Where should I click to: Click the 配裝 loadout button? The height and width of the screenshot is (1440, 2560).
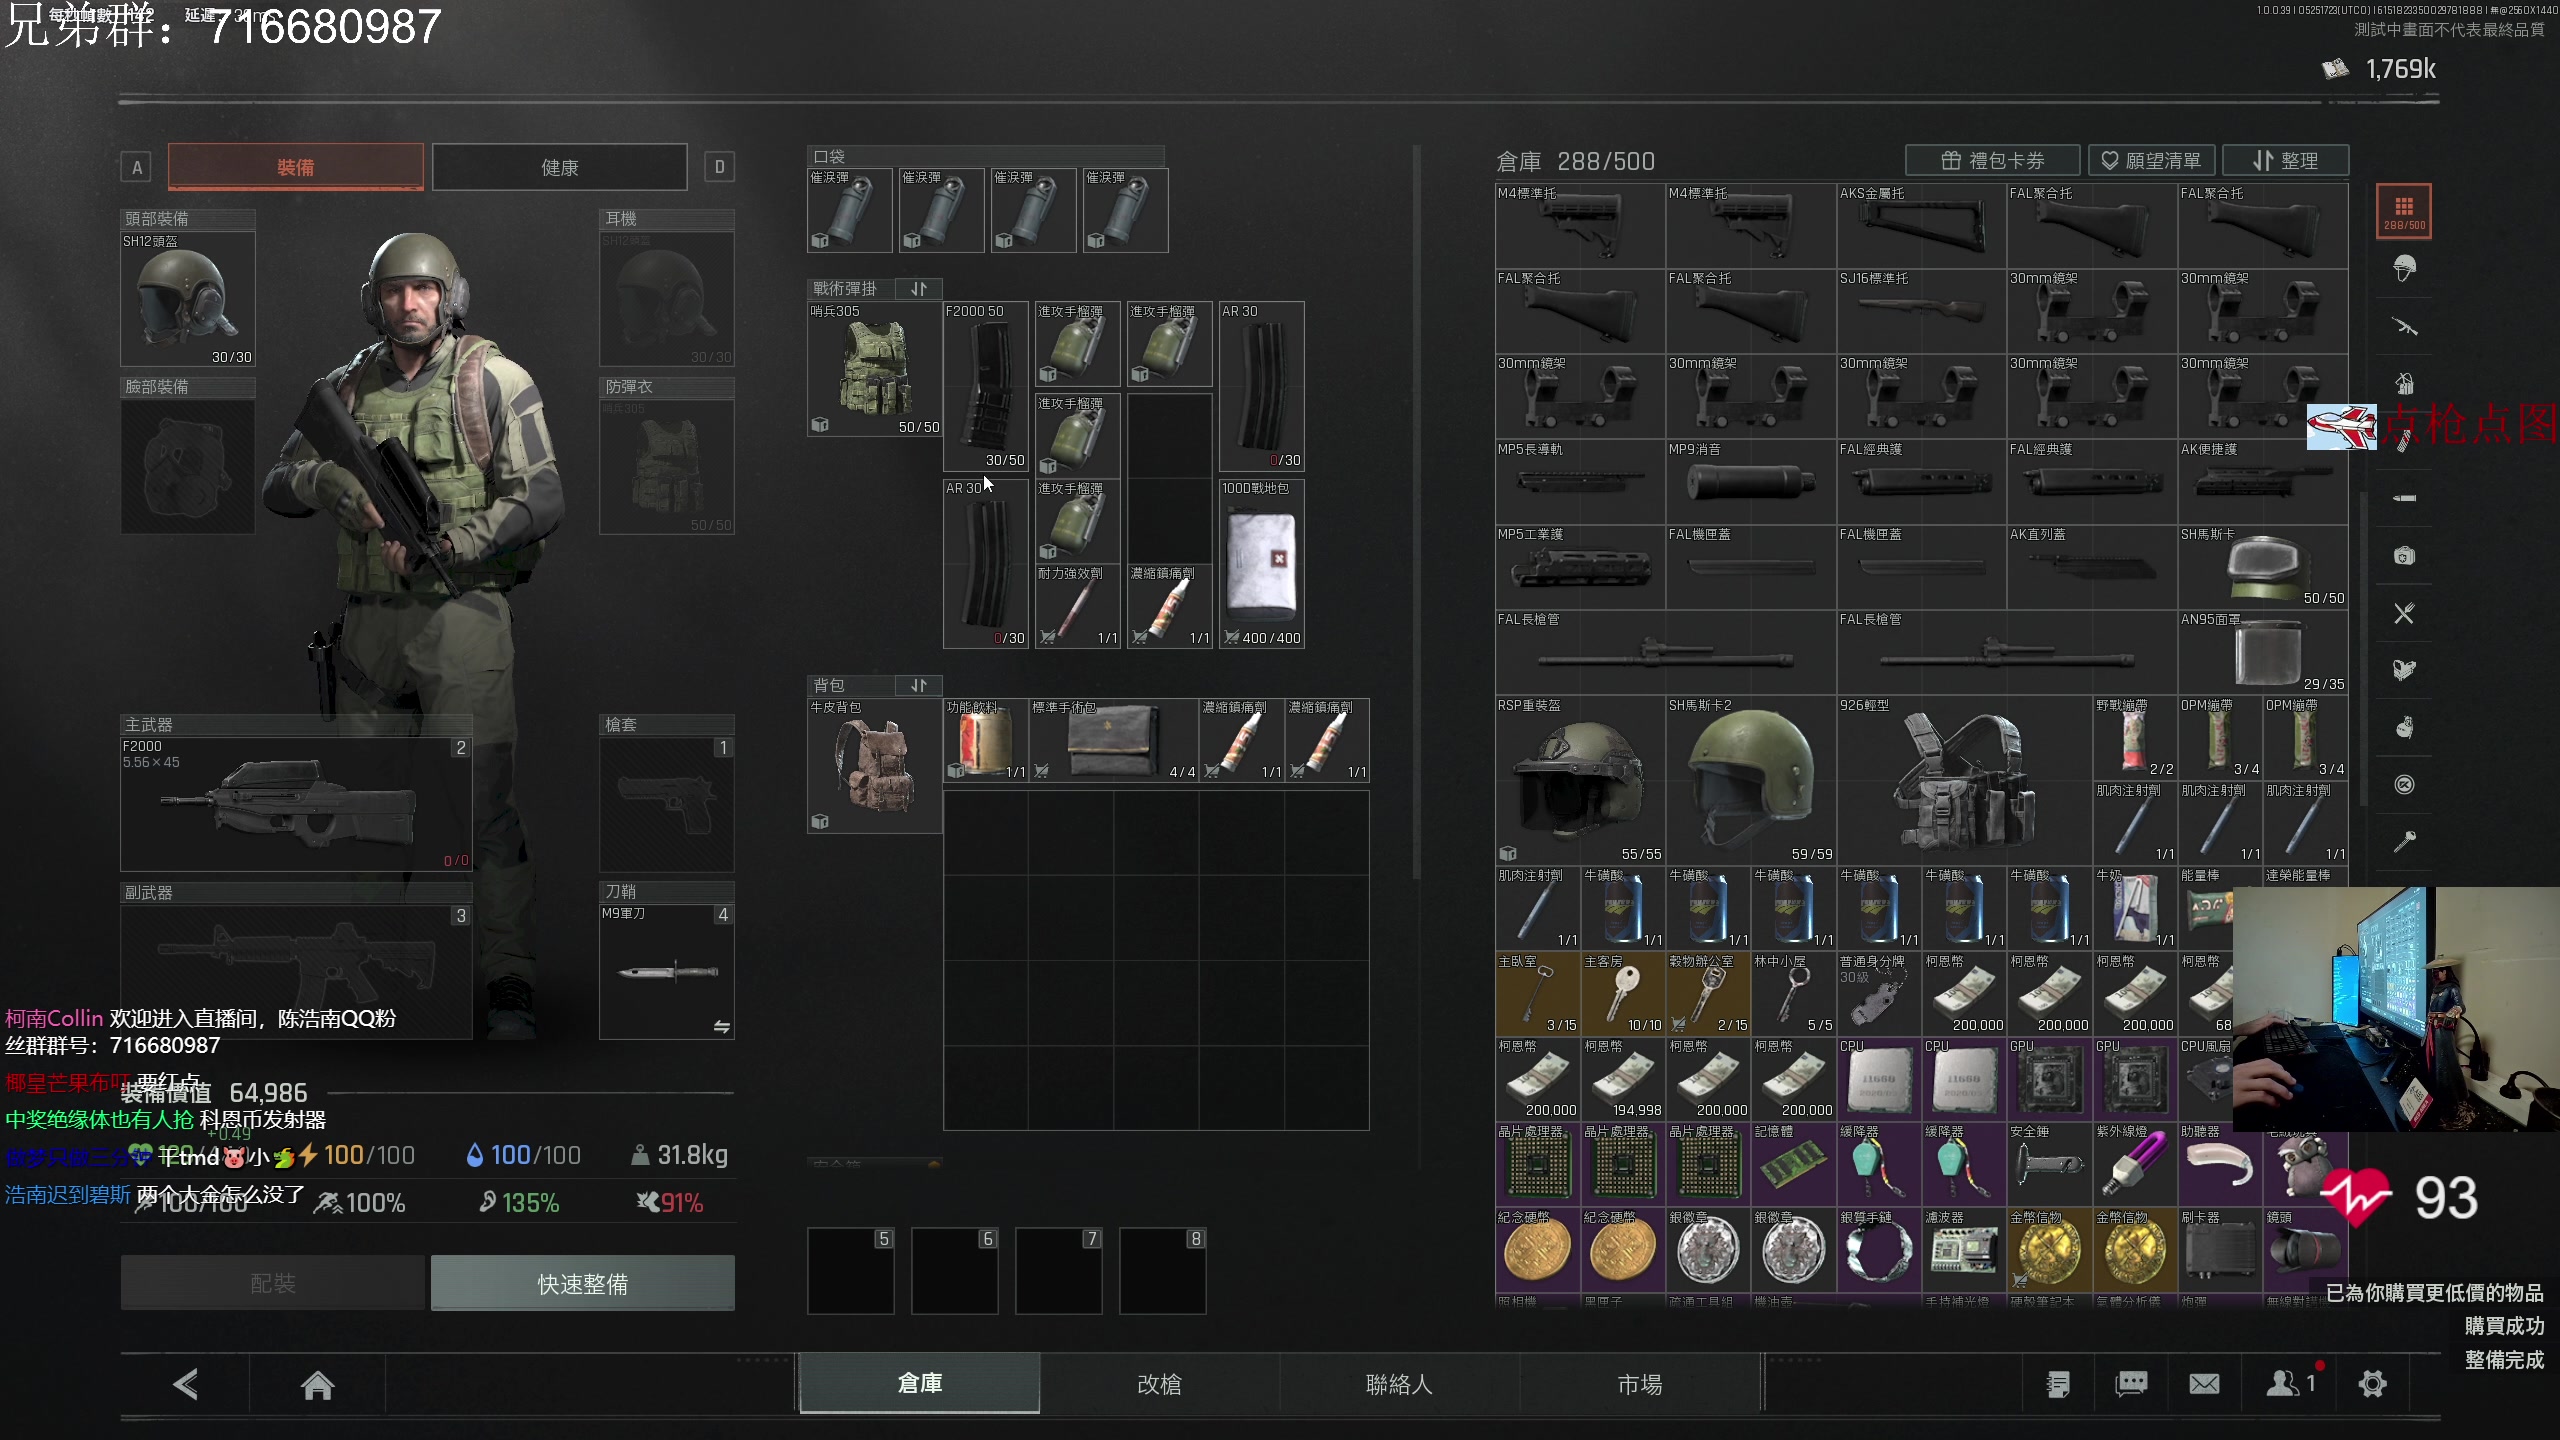(x=273, y=1283)
